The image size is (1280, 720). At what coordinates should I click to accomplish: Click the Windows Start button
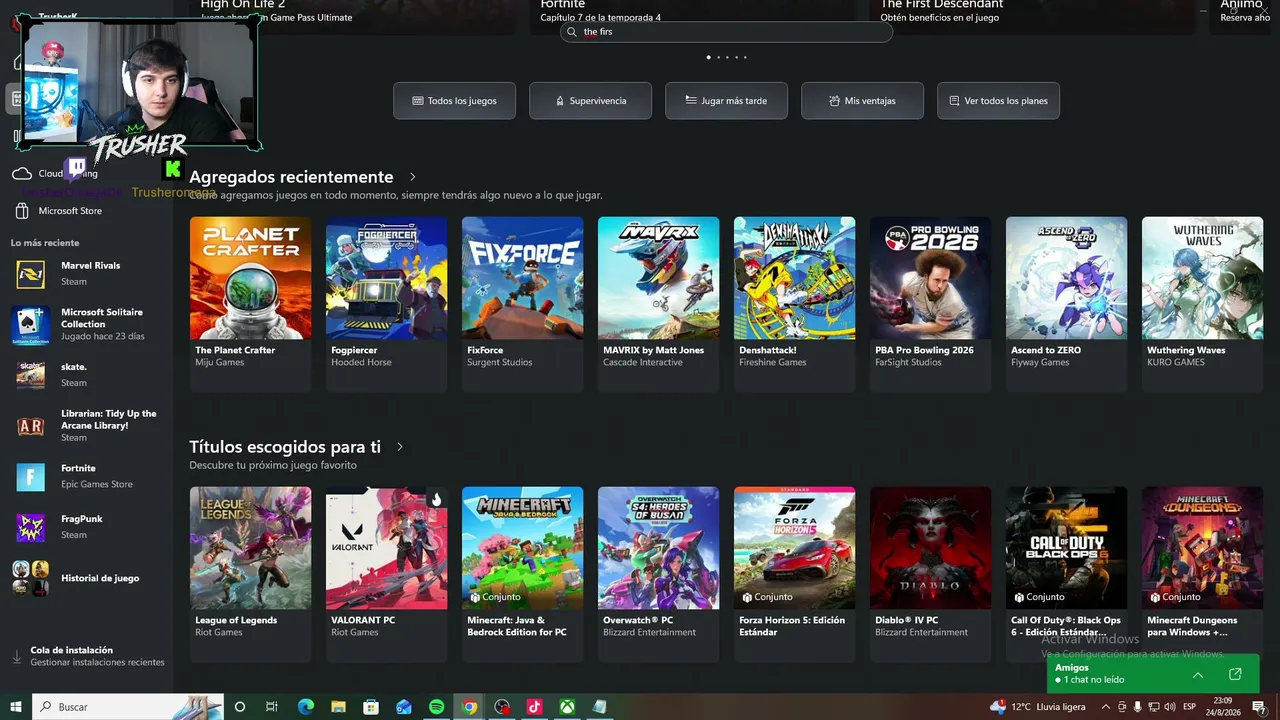[x=16, y=707]
